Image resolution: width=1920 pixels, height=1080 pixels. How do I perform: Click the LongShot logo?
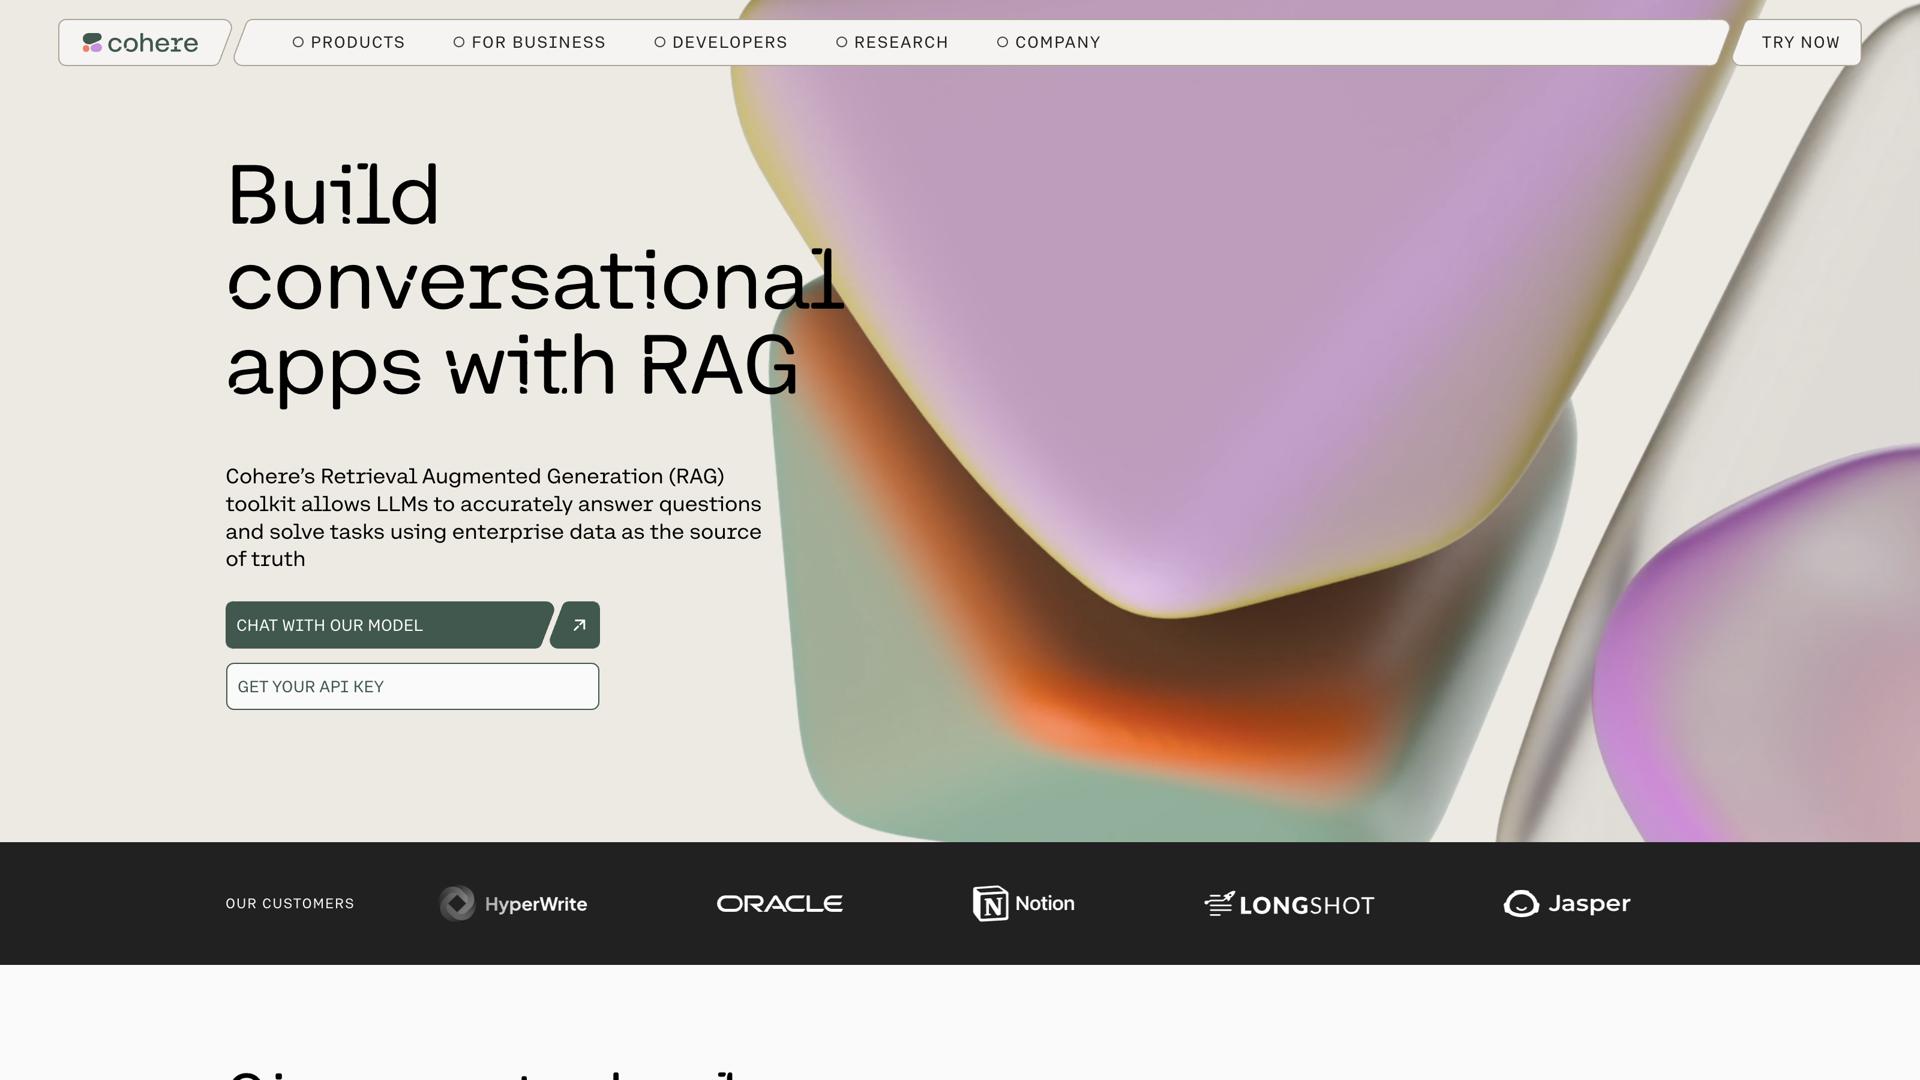tap(1289, 905)
